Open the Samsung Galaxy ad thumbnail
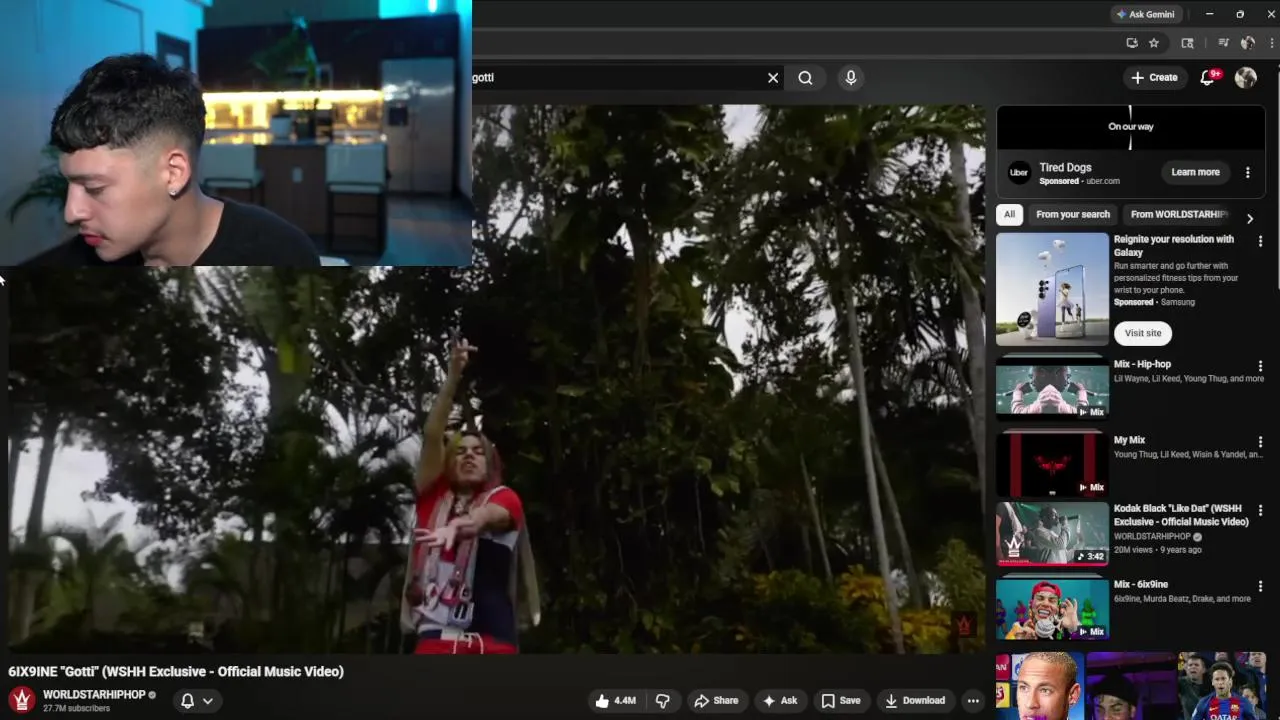Image resolution: width=1280 pixels, height=720 pixels. [x=1052, y=289]
